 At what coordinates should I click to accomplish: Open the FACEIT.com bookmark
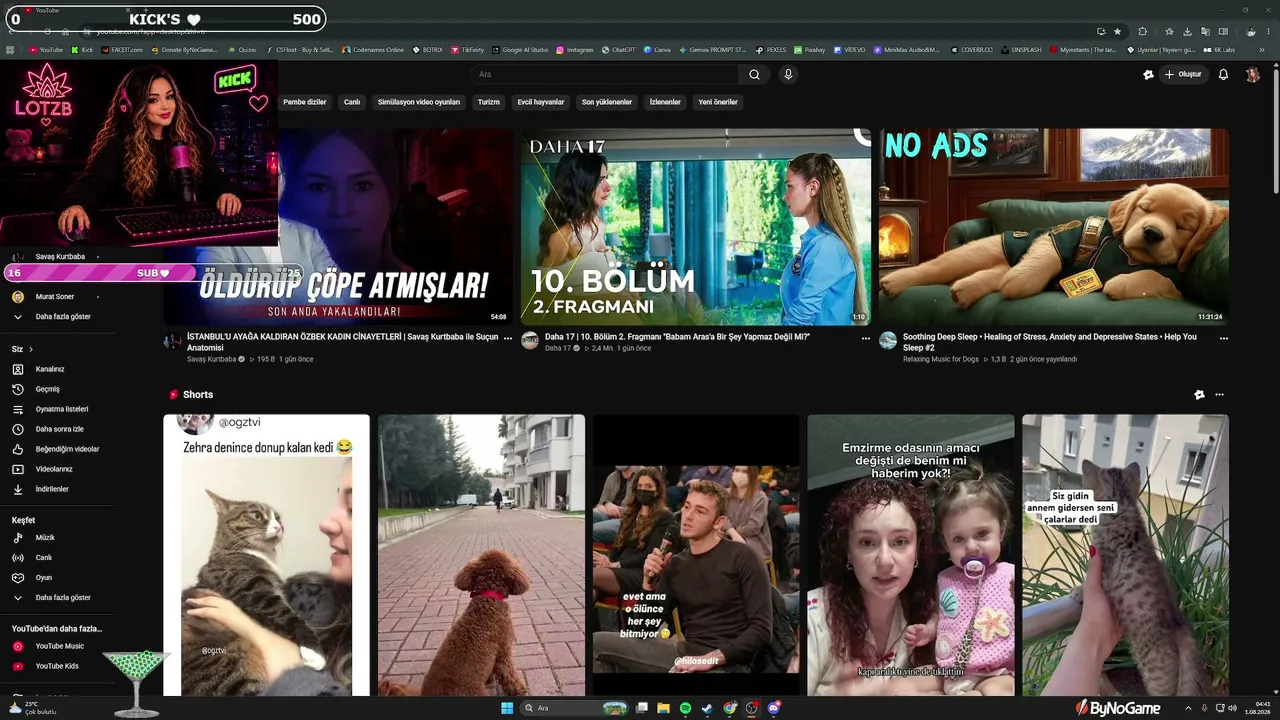(121, 50)
